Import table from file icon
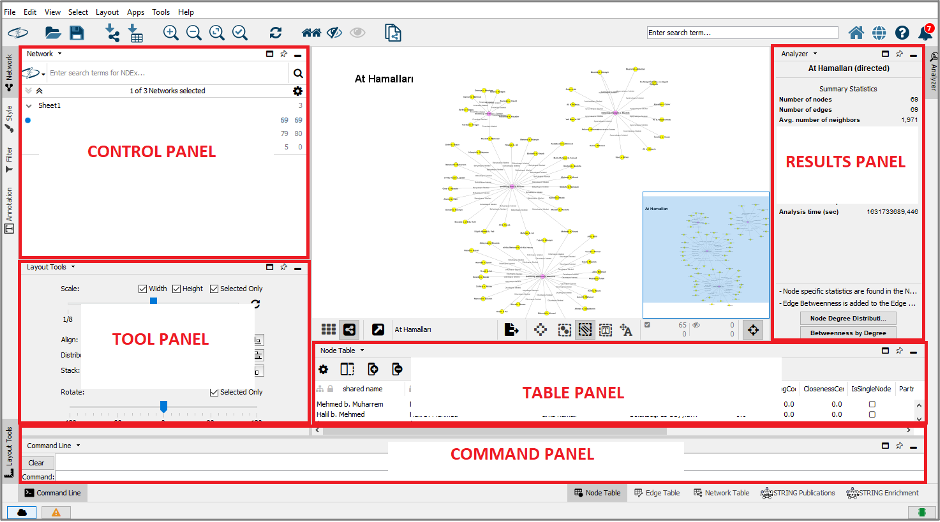Screen dimensions: 940x522 pos(135,33)
